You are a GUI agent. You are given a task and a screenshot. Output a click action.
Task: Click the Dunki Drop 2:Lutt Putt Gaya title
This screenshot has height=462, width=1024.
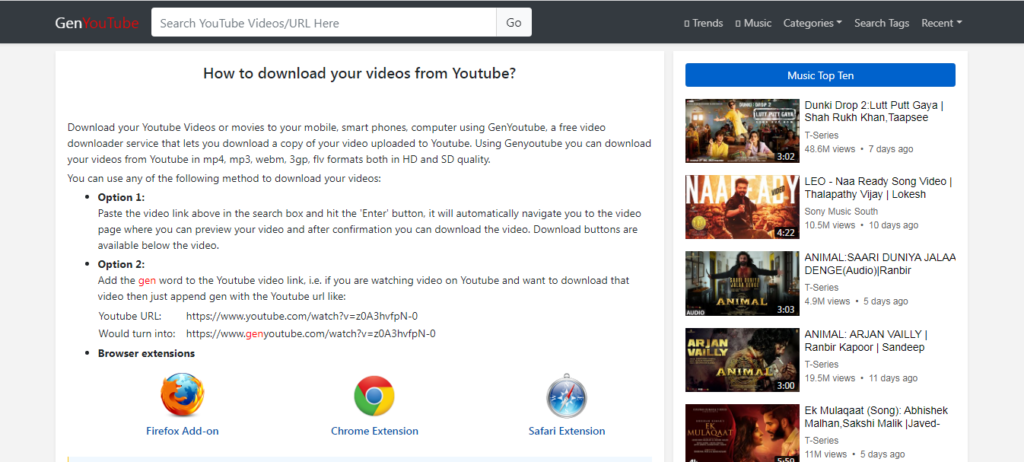click(874, 111)
